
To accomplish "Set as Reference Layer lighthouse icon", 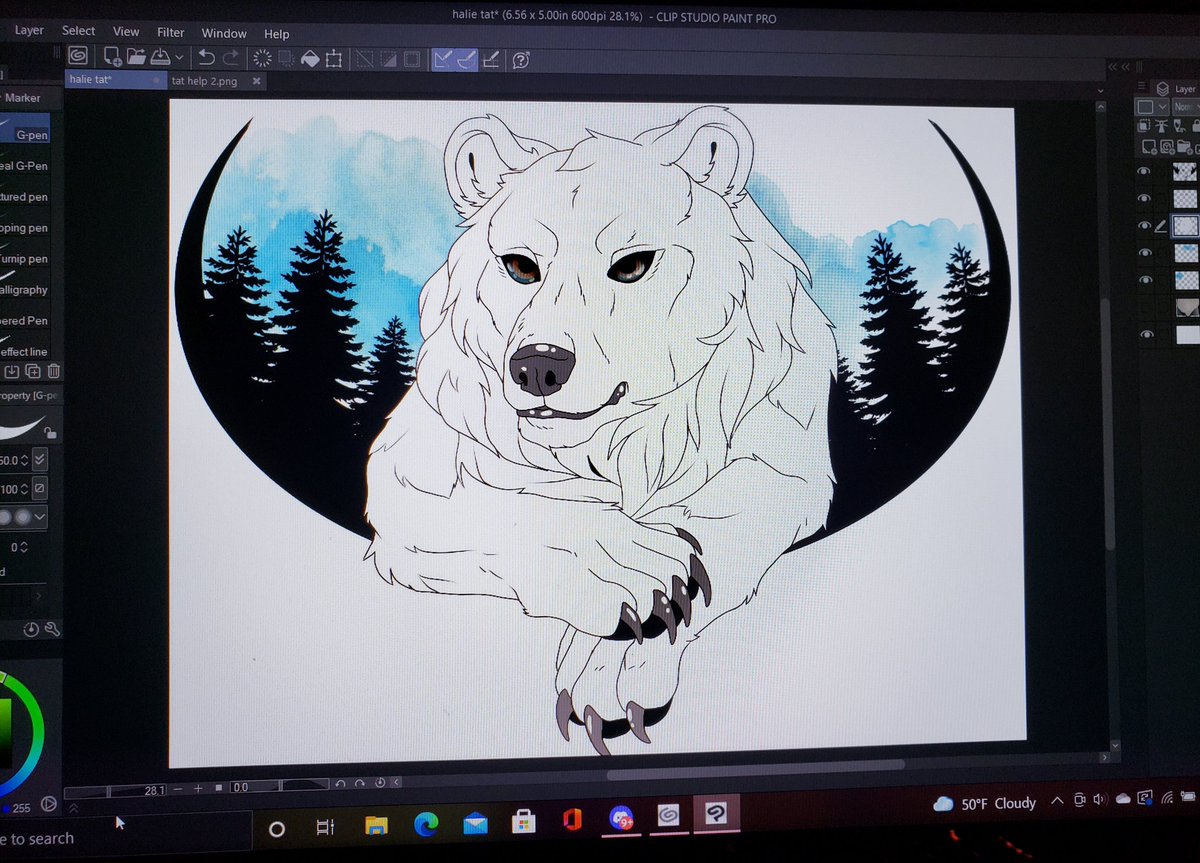I will click(1161, 126).
